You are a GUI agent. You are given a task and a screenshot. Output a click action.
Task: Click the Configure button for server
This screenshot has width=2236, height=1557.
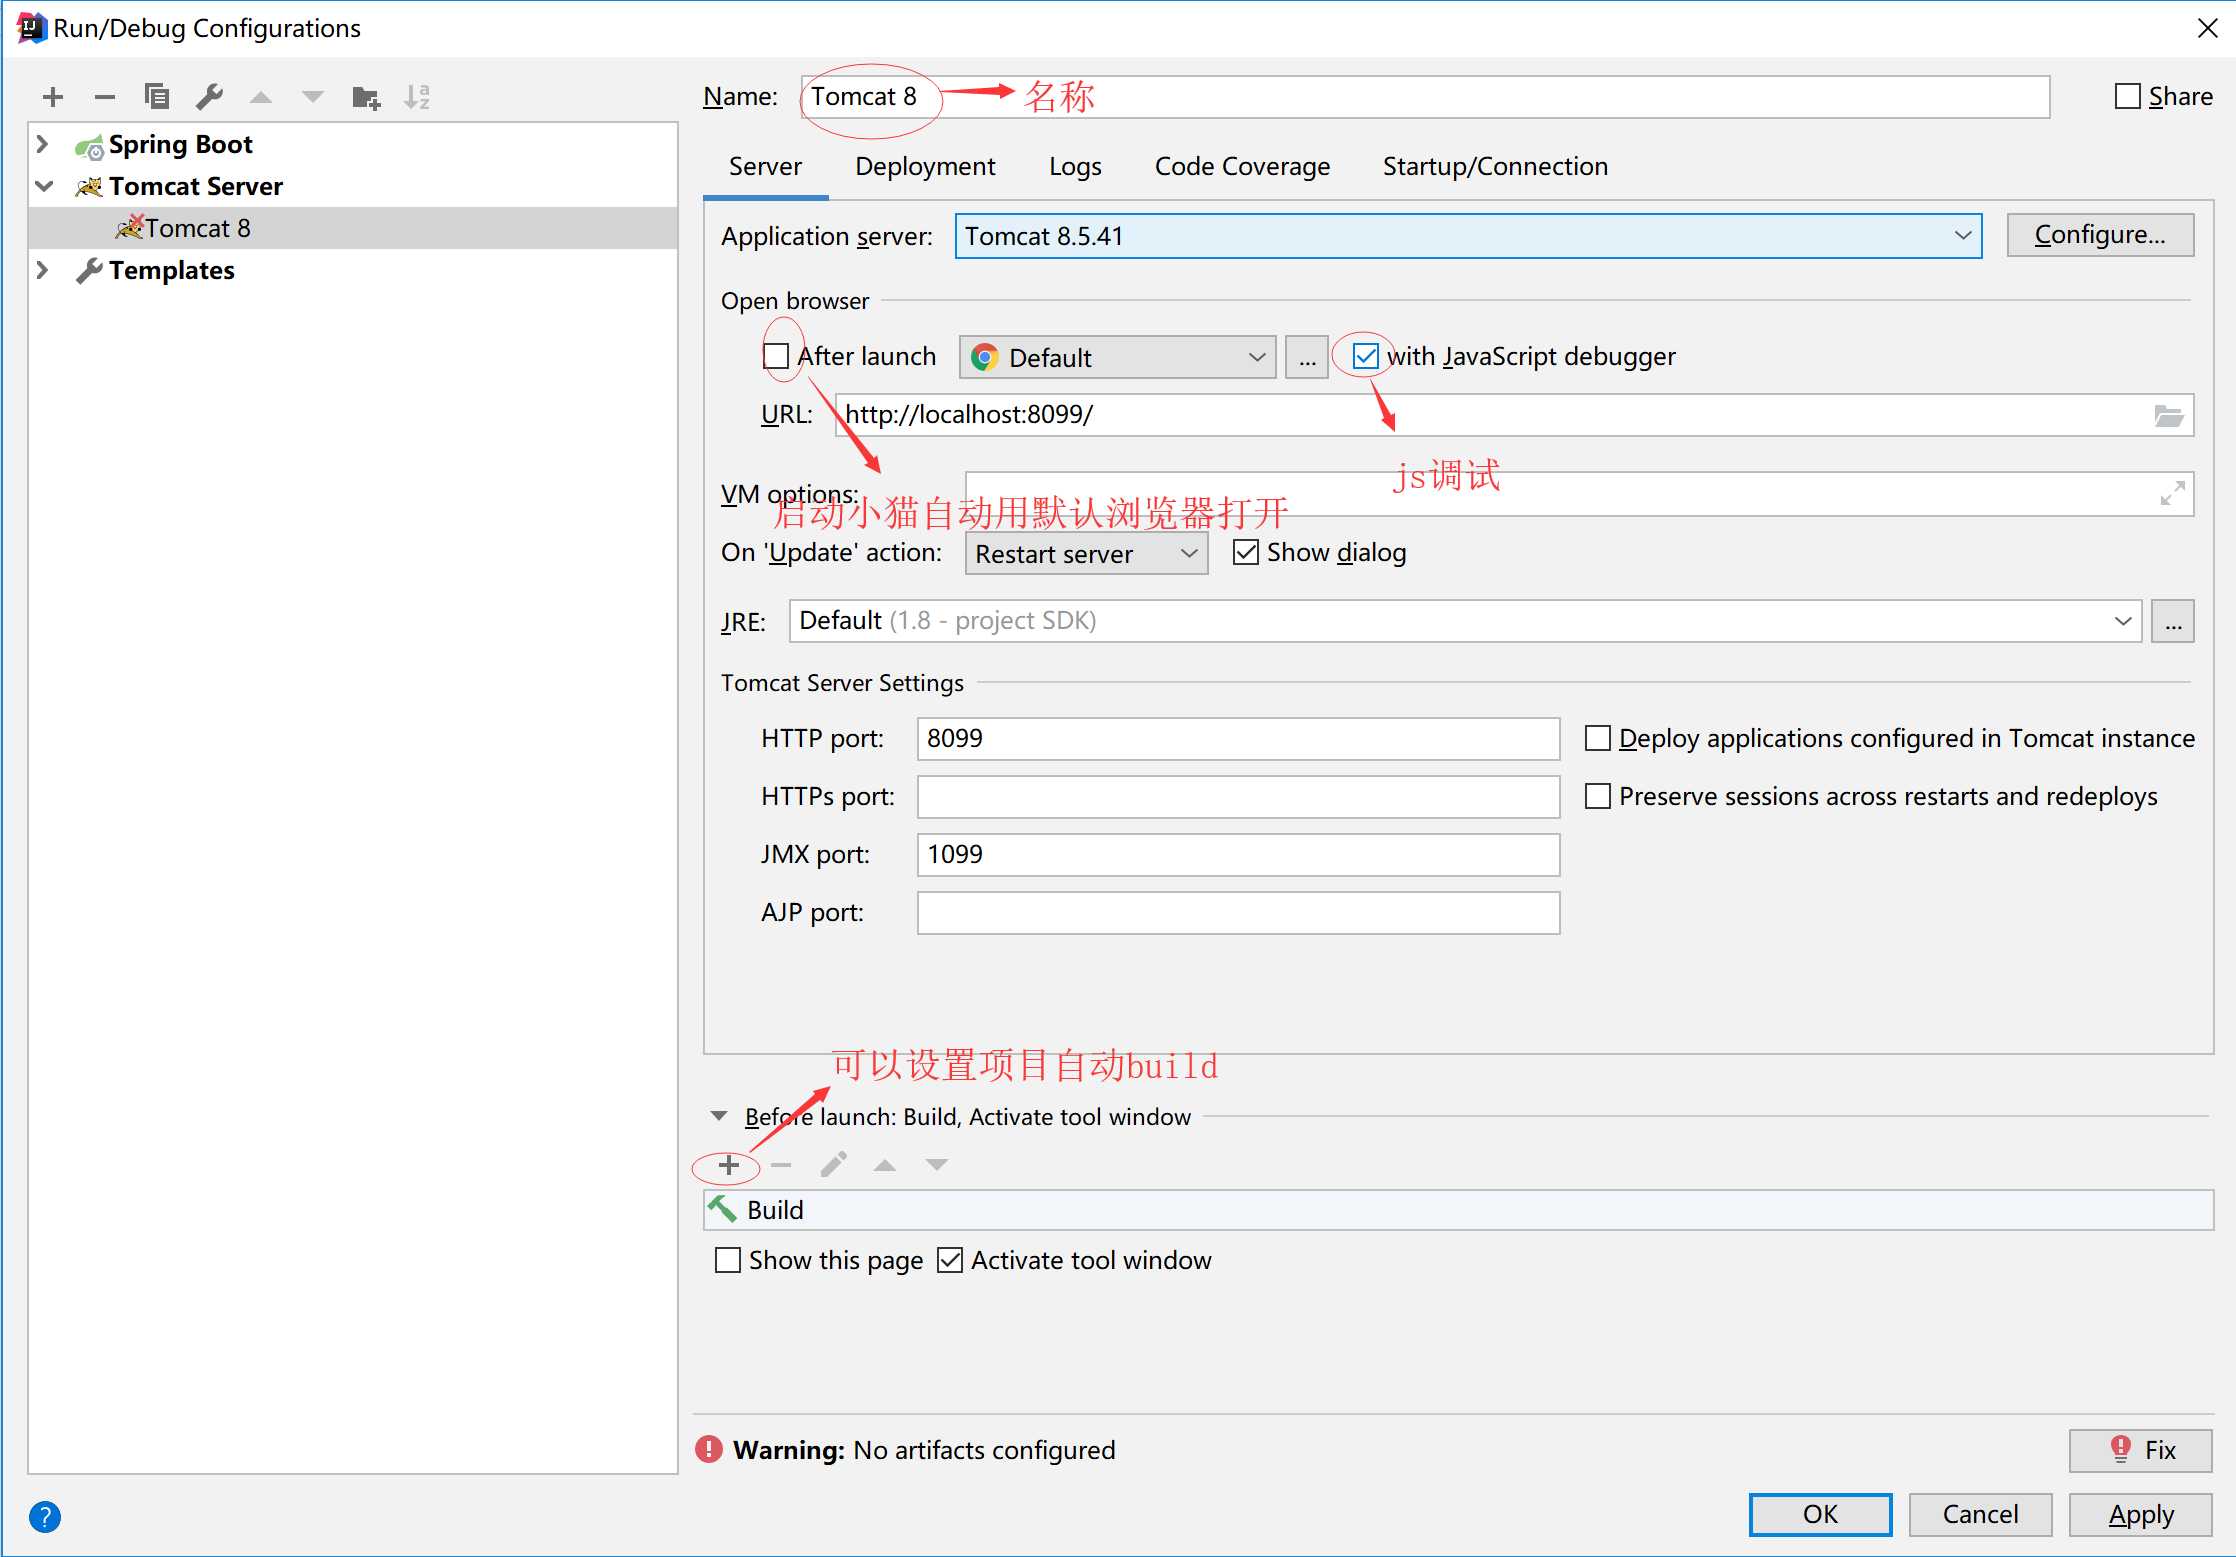tap(2105, 236)
